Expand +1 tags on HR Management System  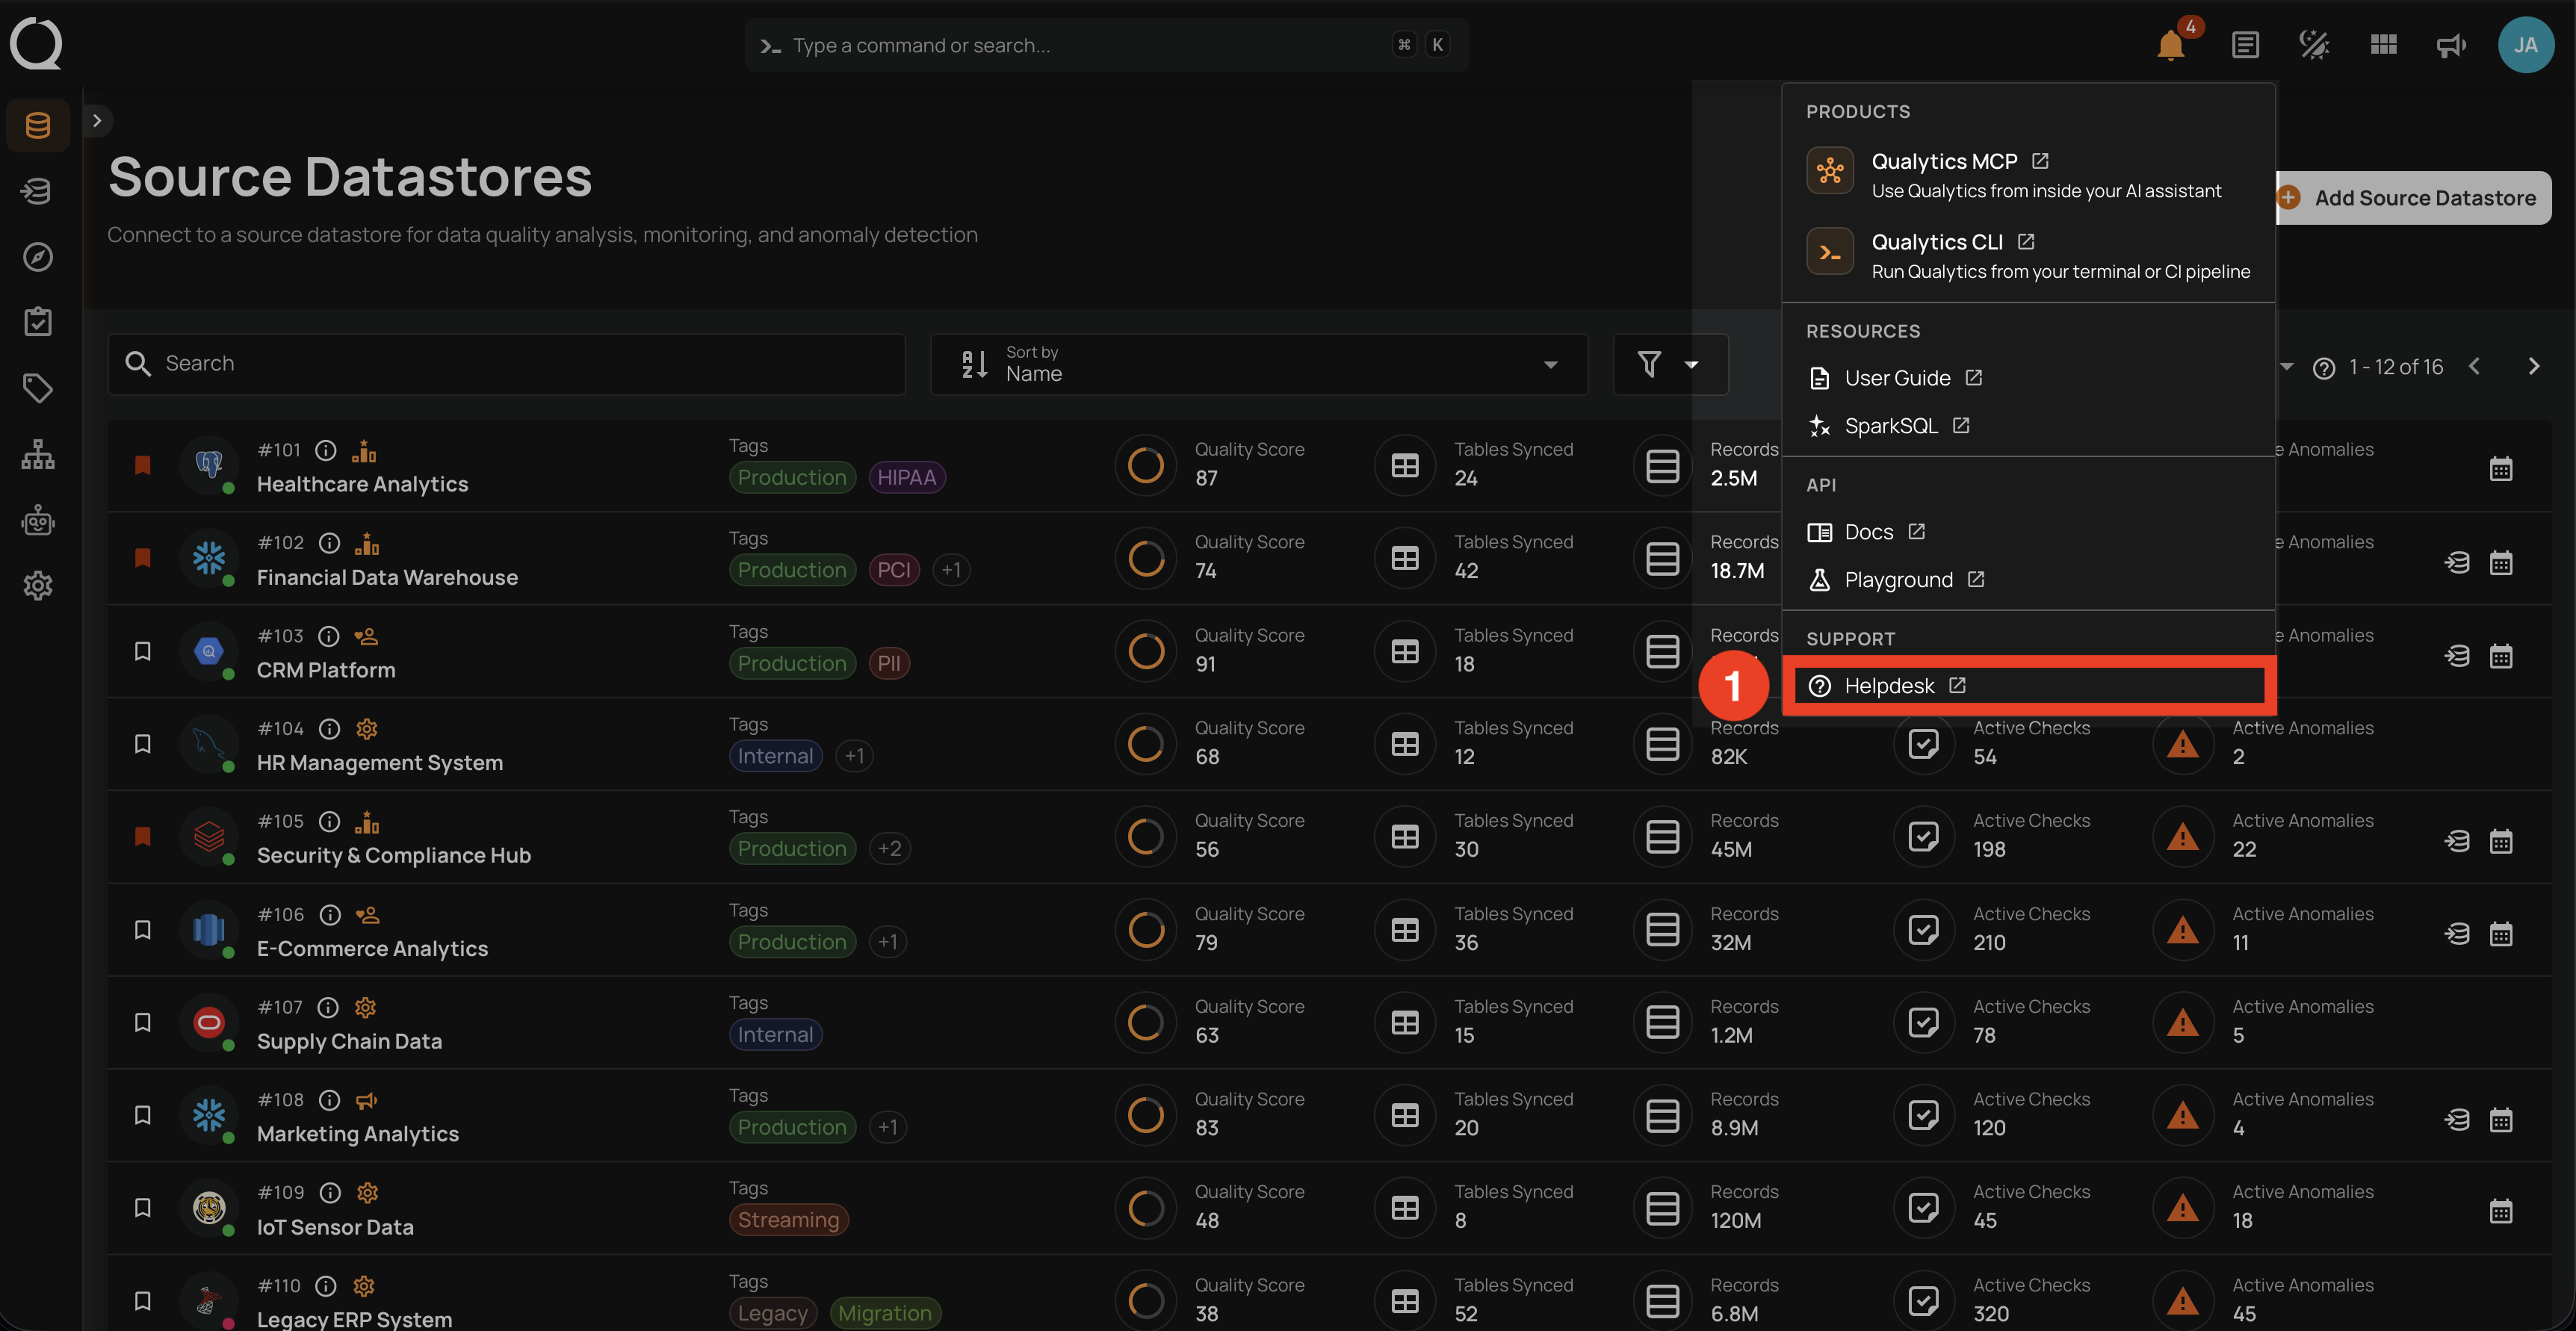coord(854,756)
